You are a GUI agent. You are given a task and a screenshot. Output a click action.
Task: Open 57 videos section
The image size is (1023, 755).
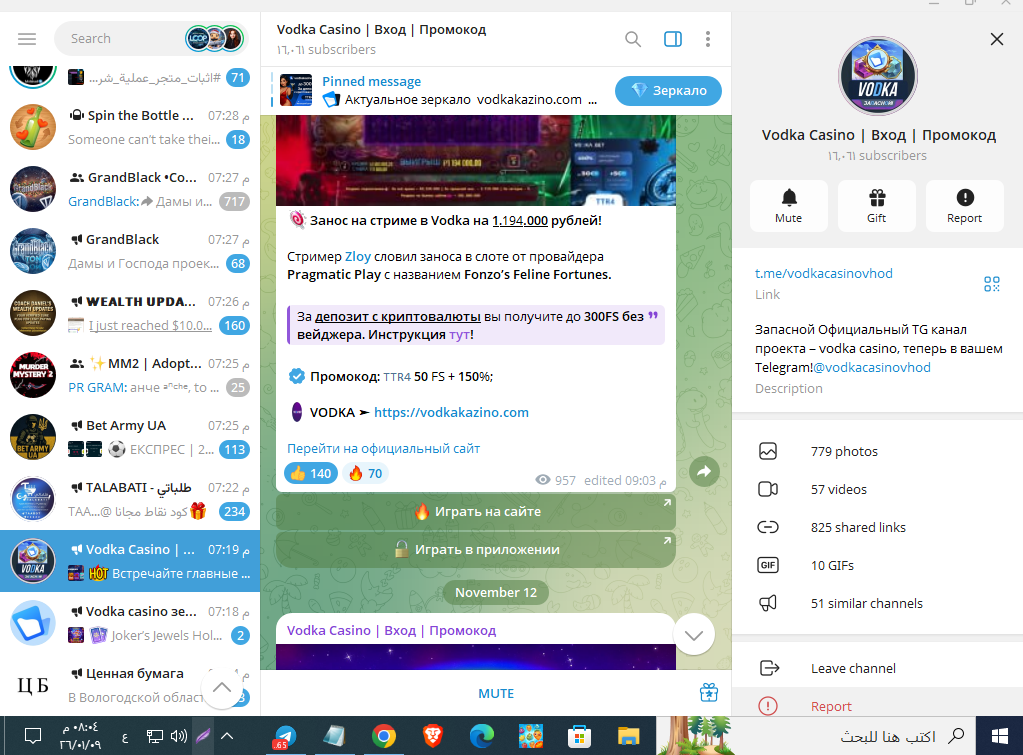(877, 489)
